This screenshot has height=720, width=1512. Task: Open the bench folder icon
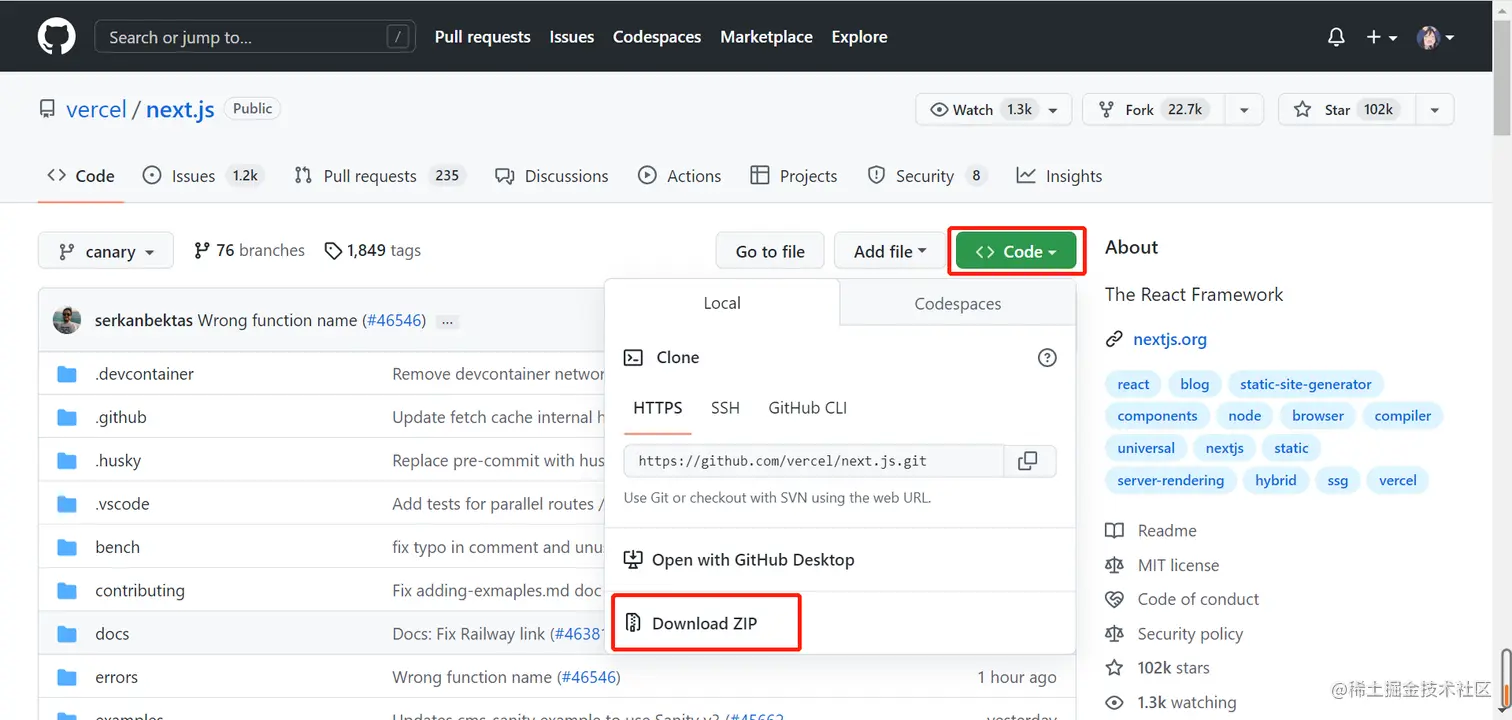[x=67, y=547]
